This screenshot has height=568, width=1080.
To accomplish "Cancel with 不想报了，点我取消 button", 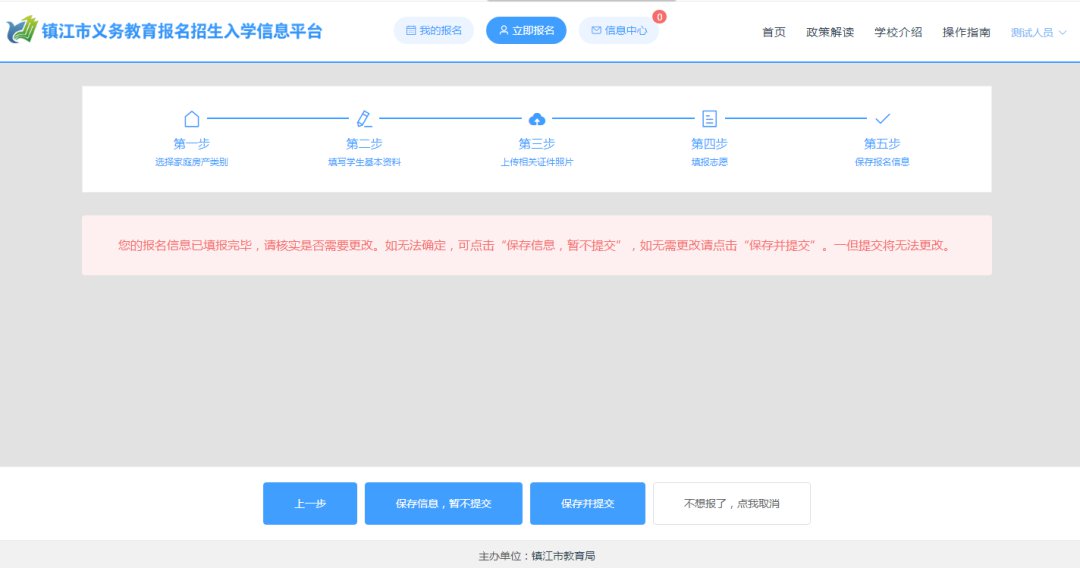I will click(x=731, y=503).
